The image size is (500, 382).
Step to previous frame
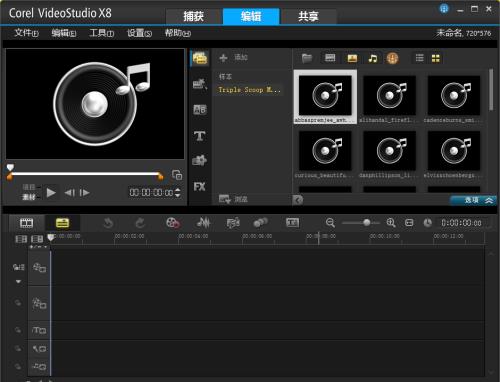click(70, 193)
